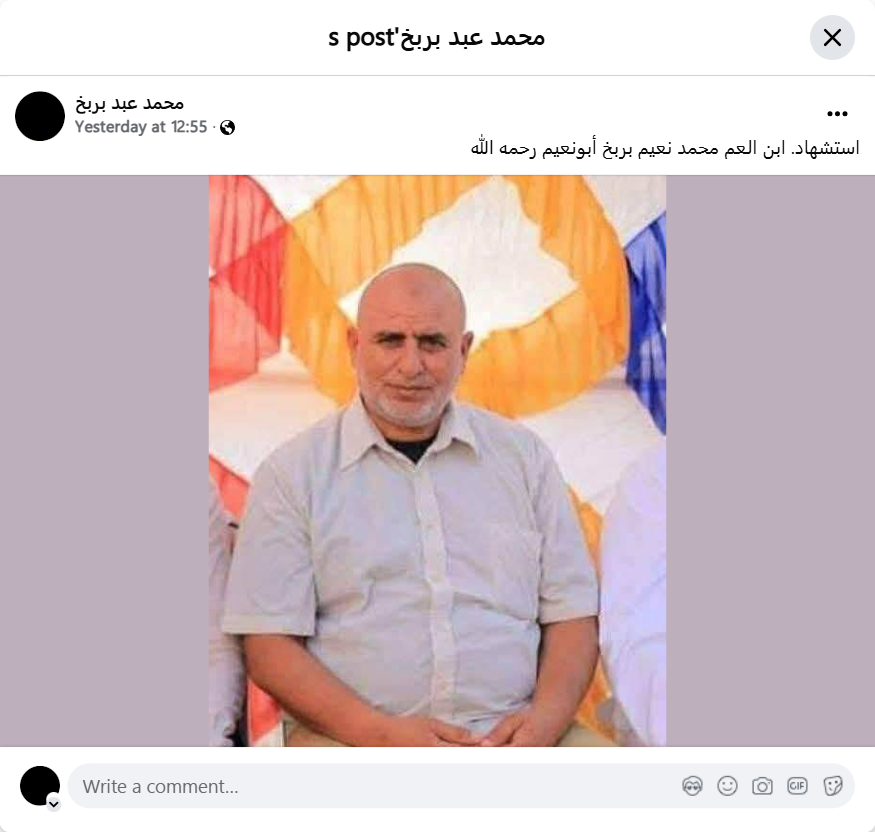Click the globe public audience icon

pos(227,128)
